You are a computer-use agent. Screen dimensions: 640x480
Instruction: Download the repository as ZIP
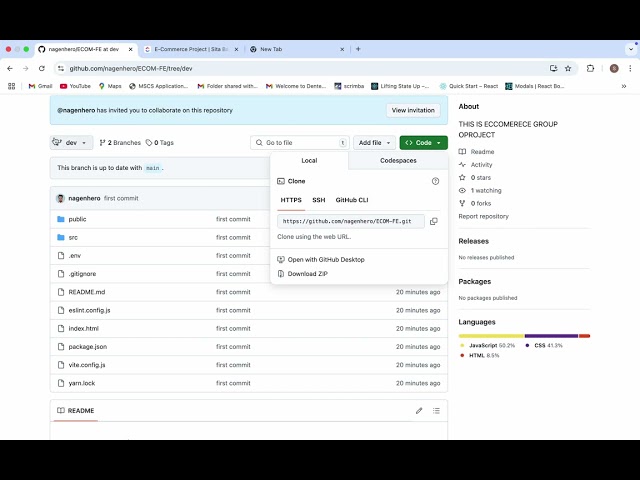pyautogui.click(x=303, y=274)
